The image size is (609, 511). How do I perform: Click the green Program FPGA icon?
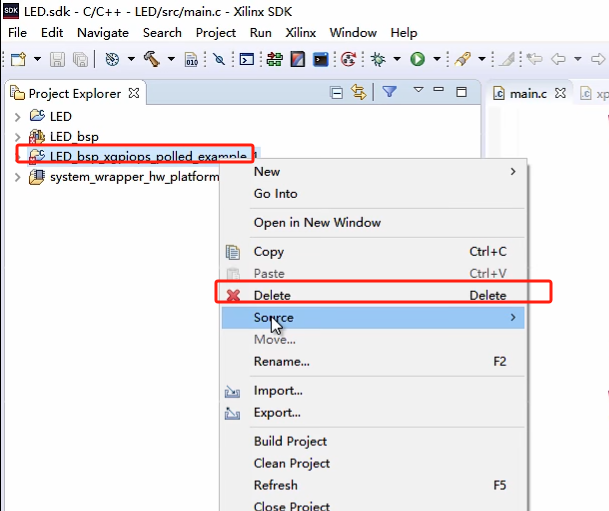[x=275, y=59]
